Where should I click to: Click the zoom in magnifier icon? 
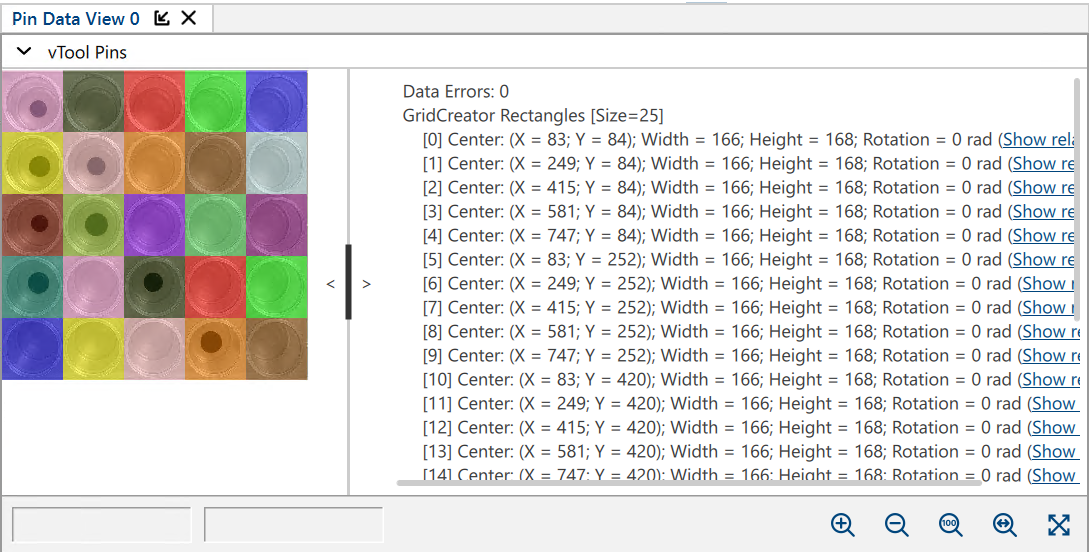[x=842, y=525]
